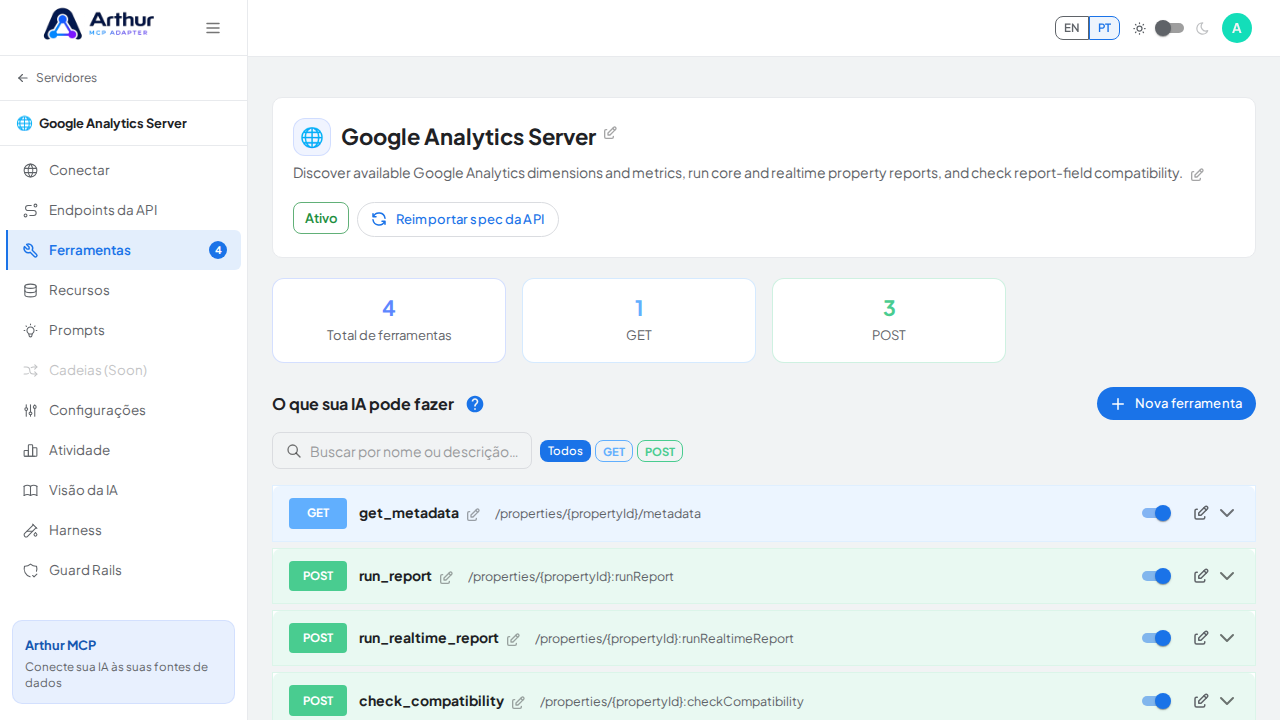The width and height of the screenshot is (1280, 720).
Task: Click the back arrow beside Servidores
Action: pyautogui.click(x=23, y=78)
